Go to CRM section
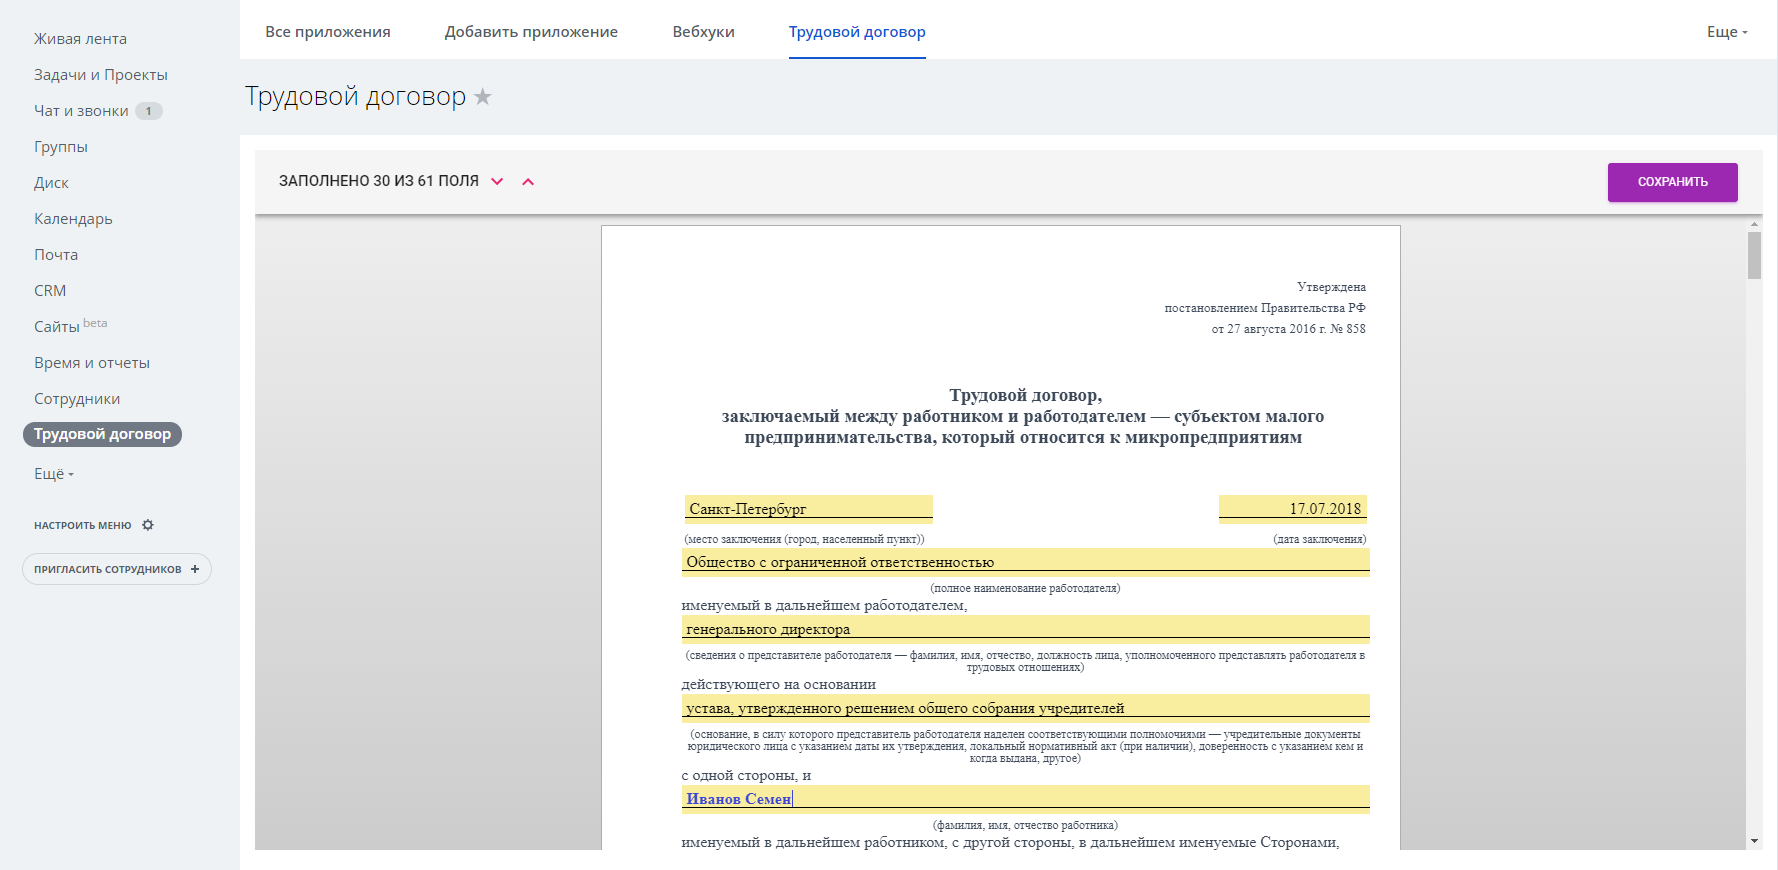This screenshot has height=870, width=1778. pos(50,291)
